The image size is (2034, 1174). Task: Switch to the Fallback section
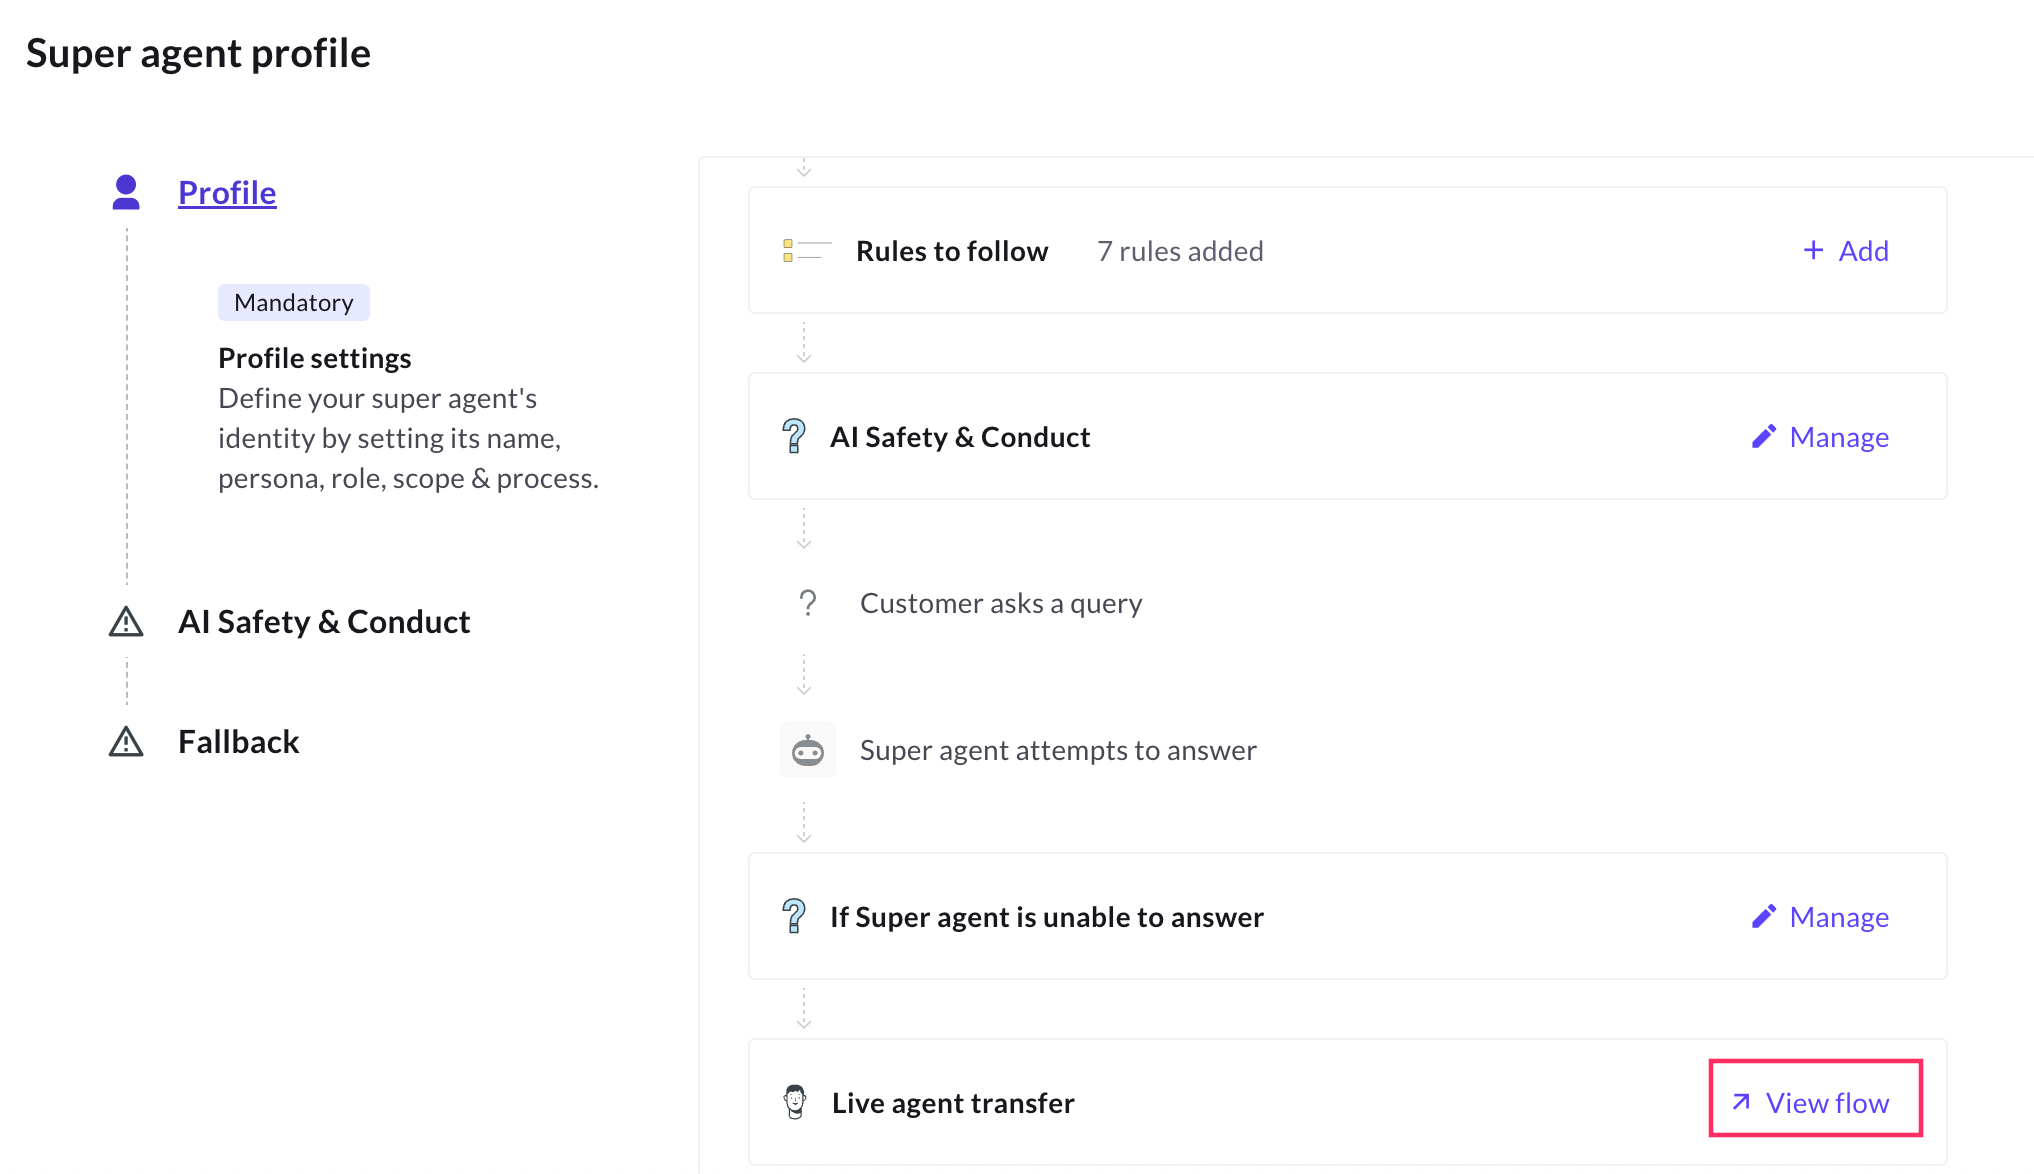point(238,742)
